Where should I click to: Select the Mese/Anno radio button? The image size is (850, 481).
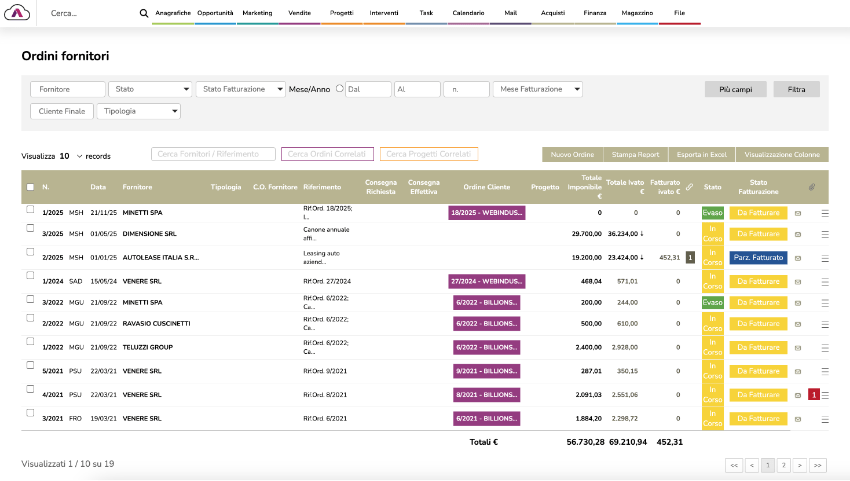coord(339,89)
